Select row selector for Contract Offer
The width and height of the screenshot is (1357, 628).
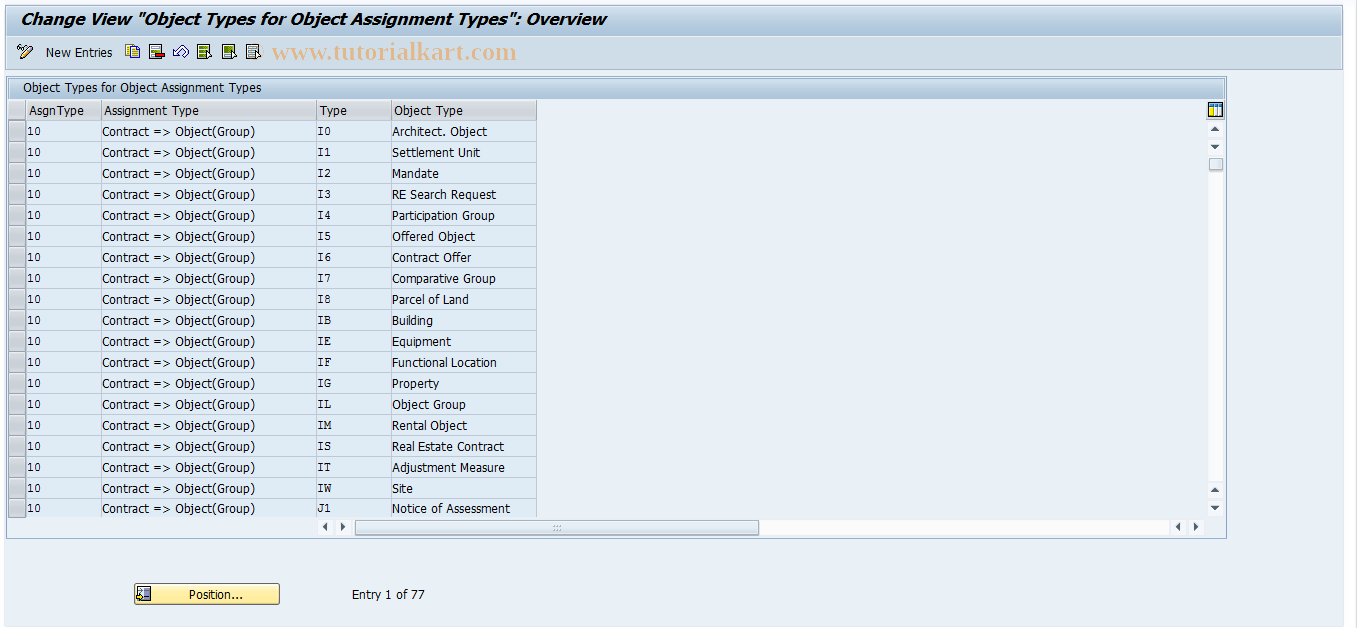pos(17,257)
